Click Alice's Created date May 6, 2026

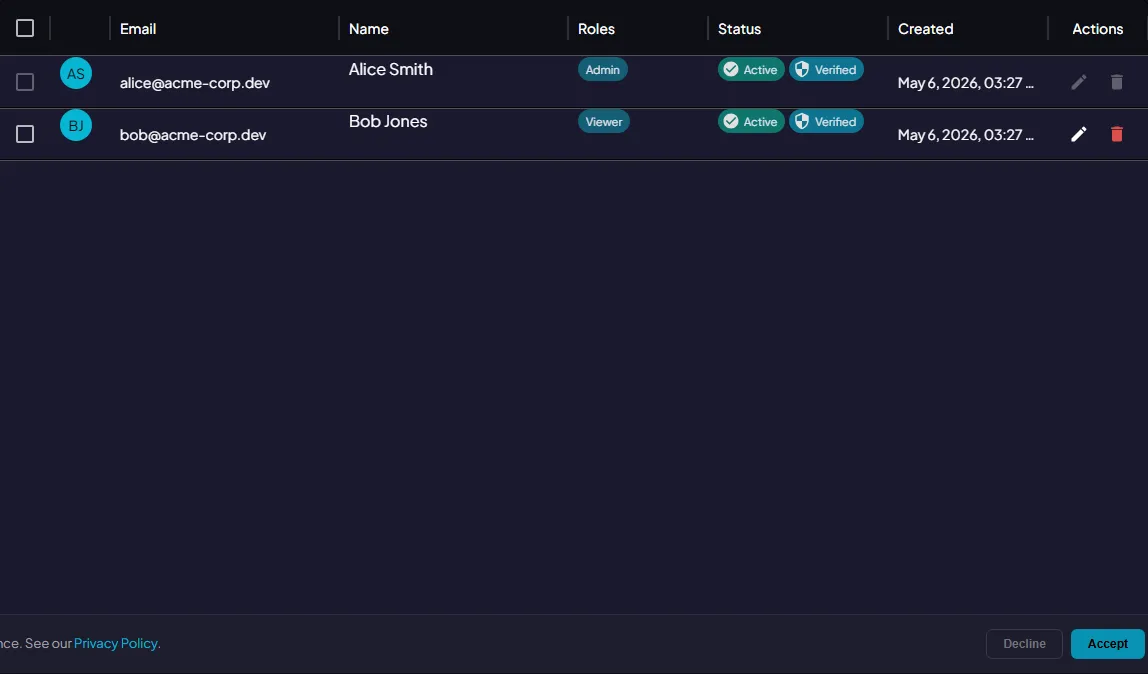[966, 83]
